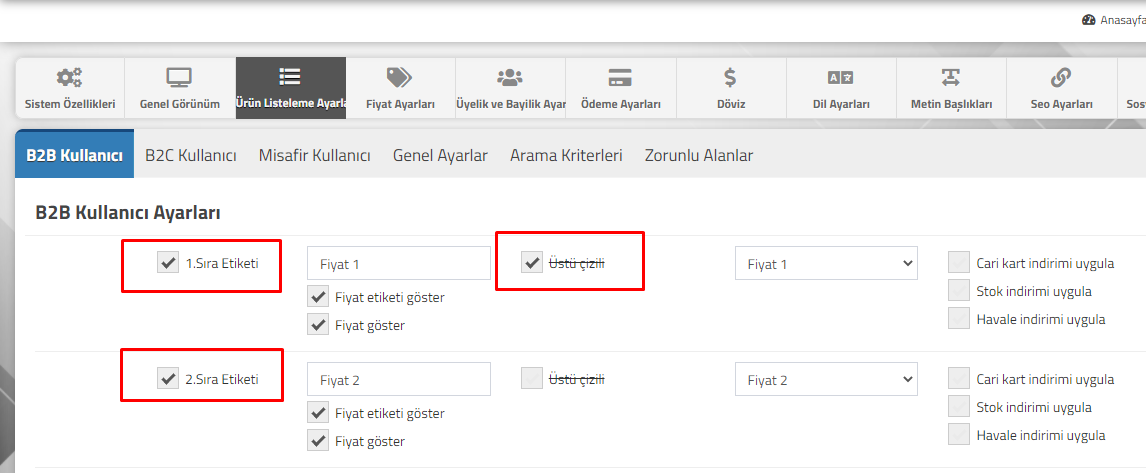Open Ödeme Ayarları credit card icon

pos(621,77)
